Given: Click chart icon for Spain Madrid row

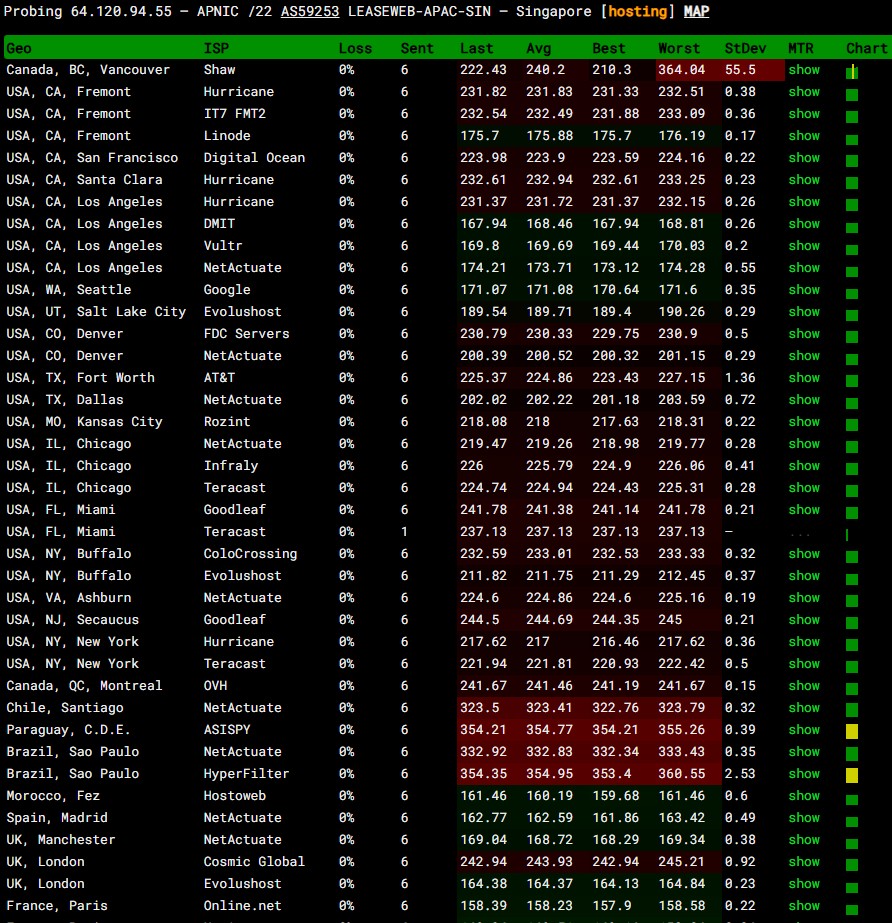Looking at the screenshot, I should [851, 822].
